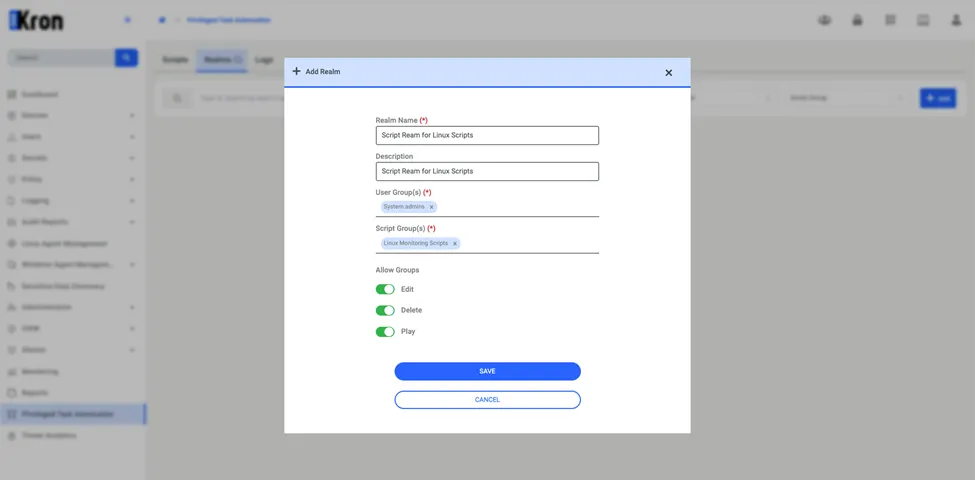The width and height of the screenshot is (975, 480).
Task: Switch to the Realms tab
Action: pos(222,60)
